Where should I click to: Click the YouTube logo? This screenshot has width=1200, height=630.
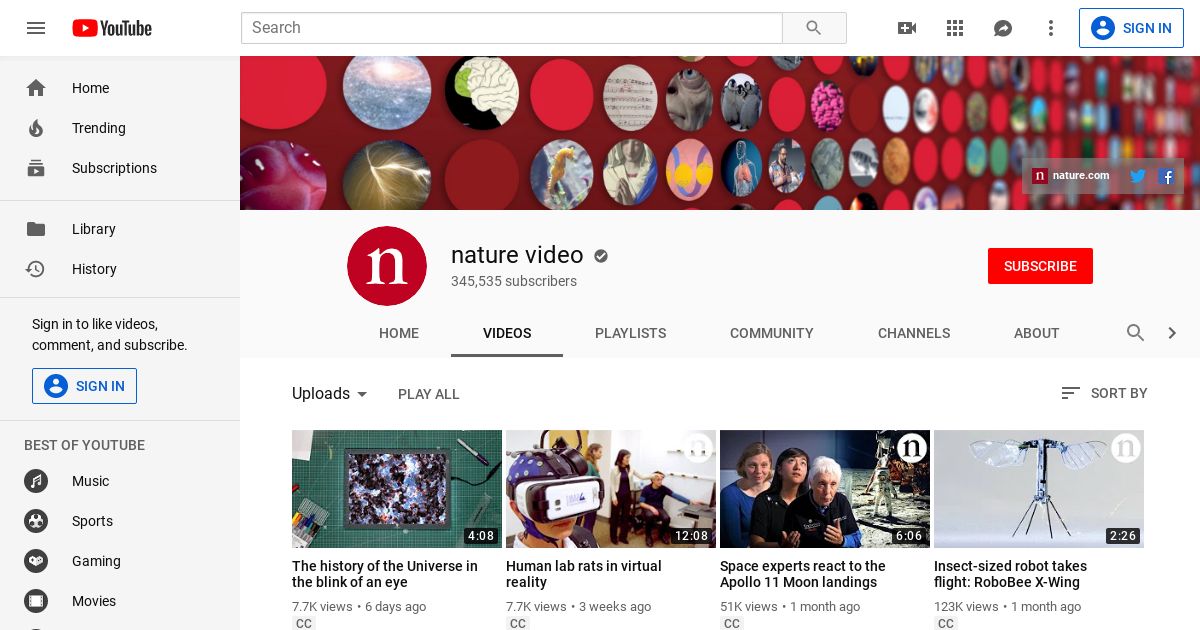(112, 28)
